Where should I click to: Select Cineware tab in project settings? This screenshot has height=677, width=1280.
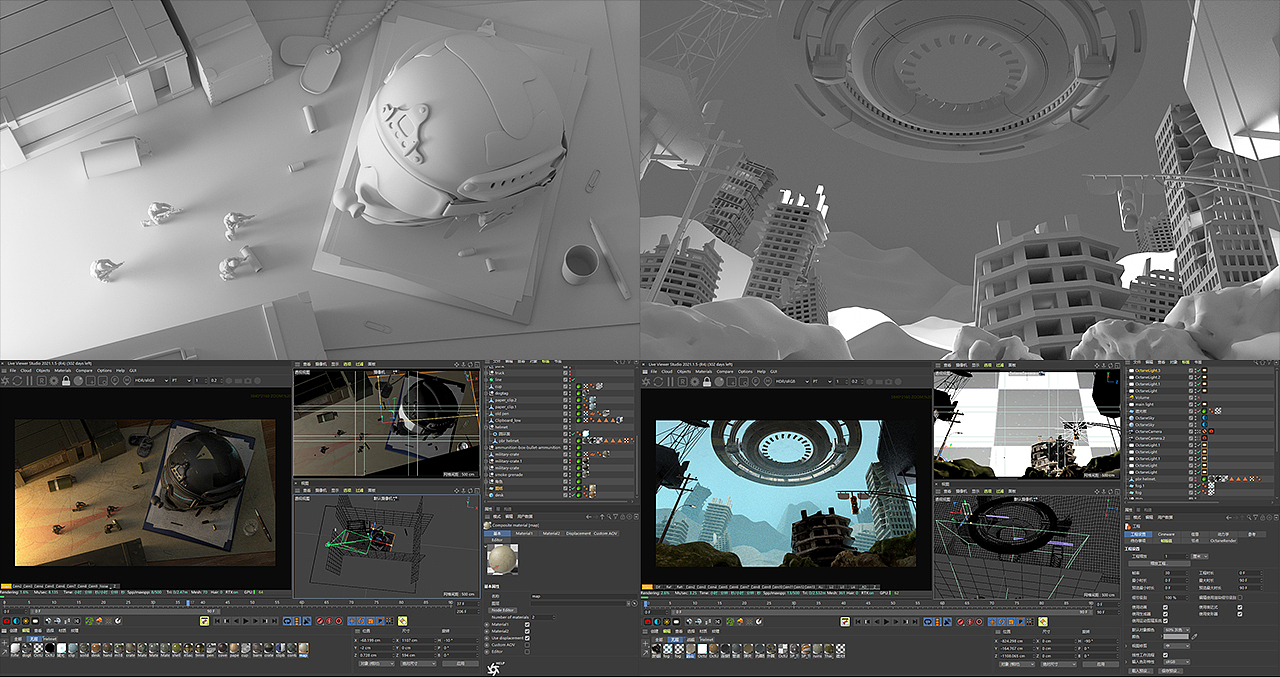pos(1167,535)
